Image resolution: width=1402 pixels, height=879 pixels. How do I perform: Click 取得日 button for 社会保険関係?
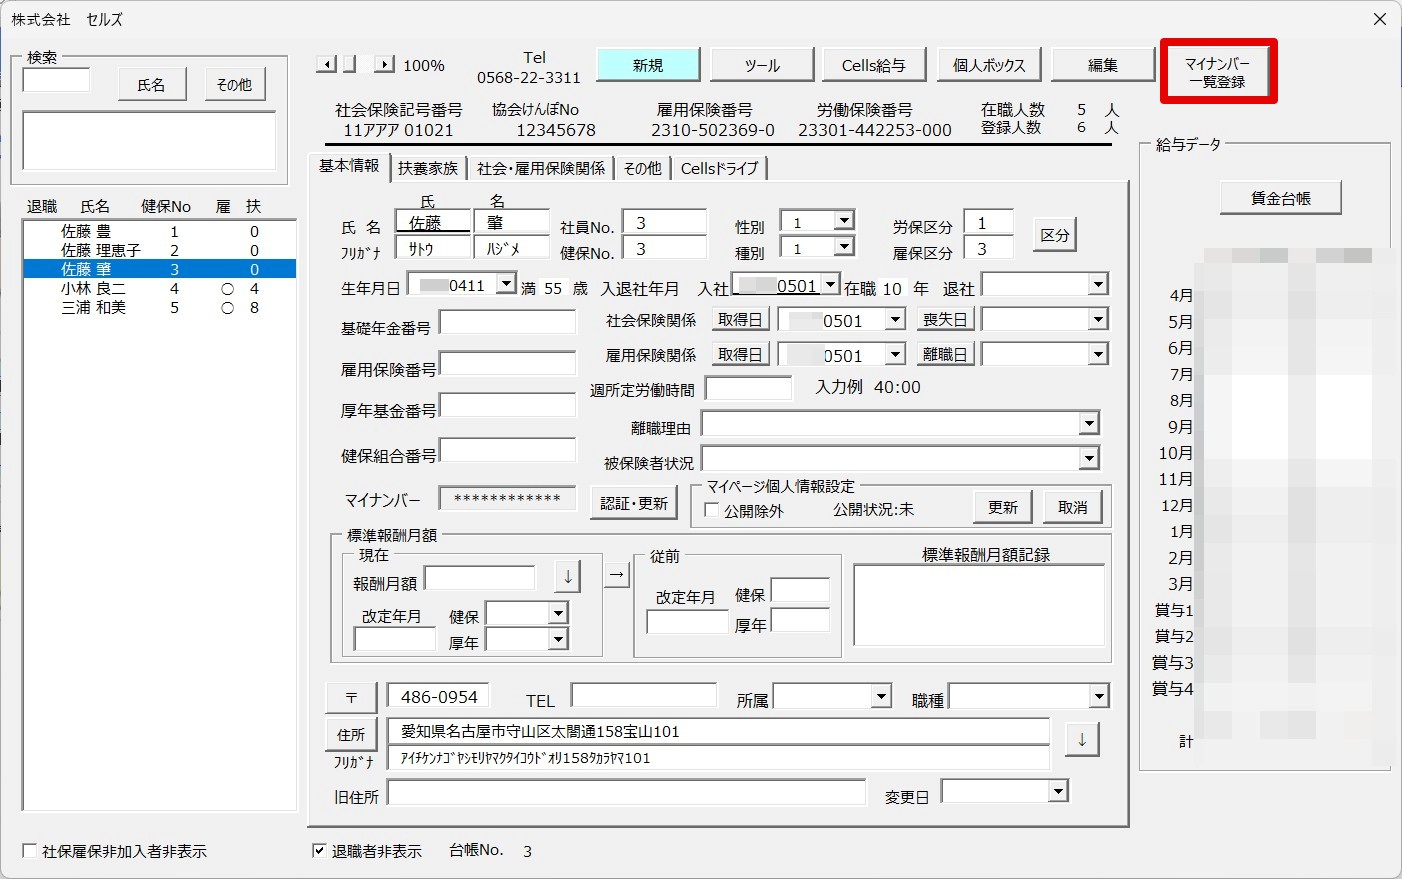pyautogui.click(x=741, y=320)
